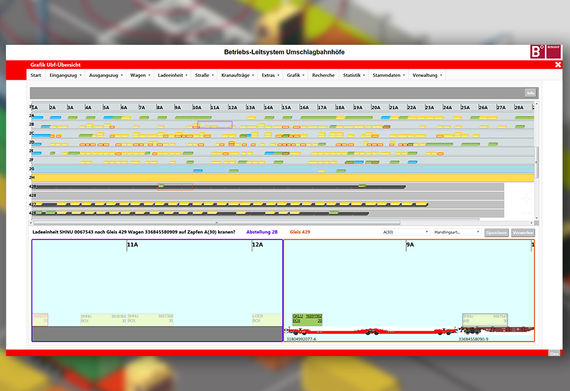Screen dimensions: 570x391
Task: Select SHNU 0067543 container on the wagon
Action: point(485,319)
